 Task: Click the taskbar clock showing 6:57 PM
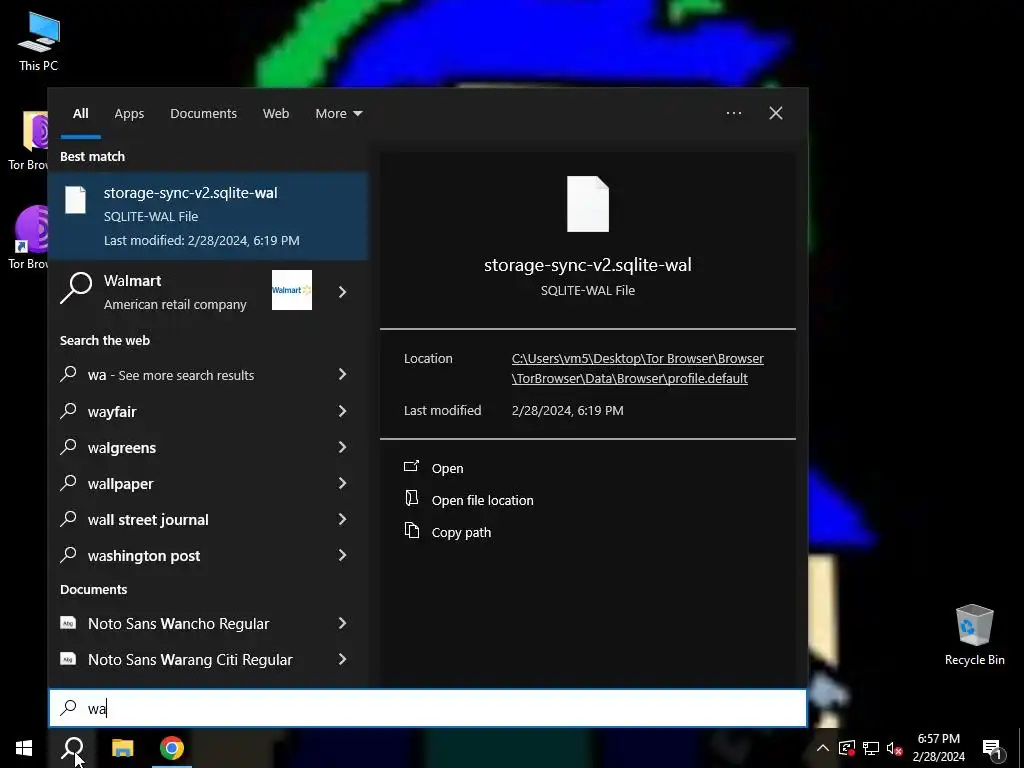(x=938, y=748)
